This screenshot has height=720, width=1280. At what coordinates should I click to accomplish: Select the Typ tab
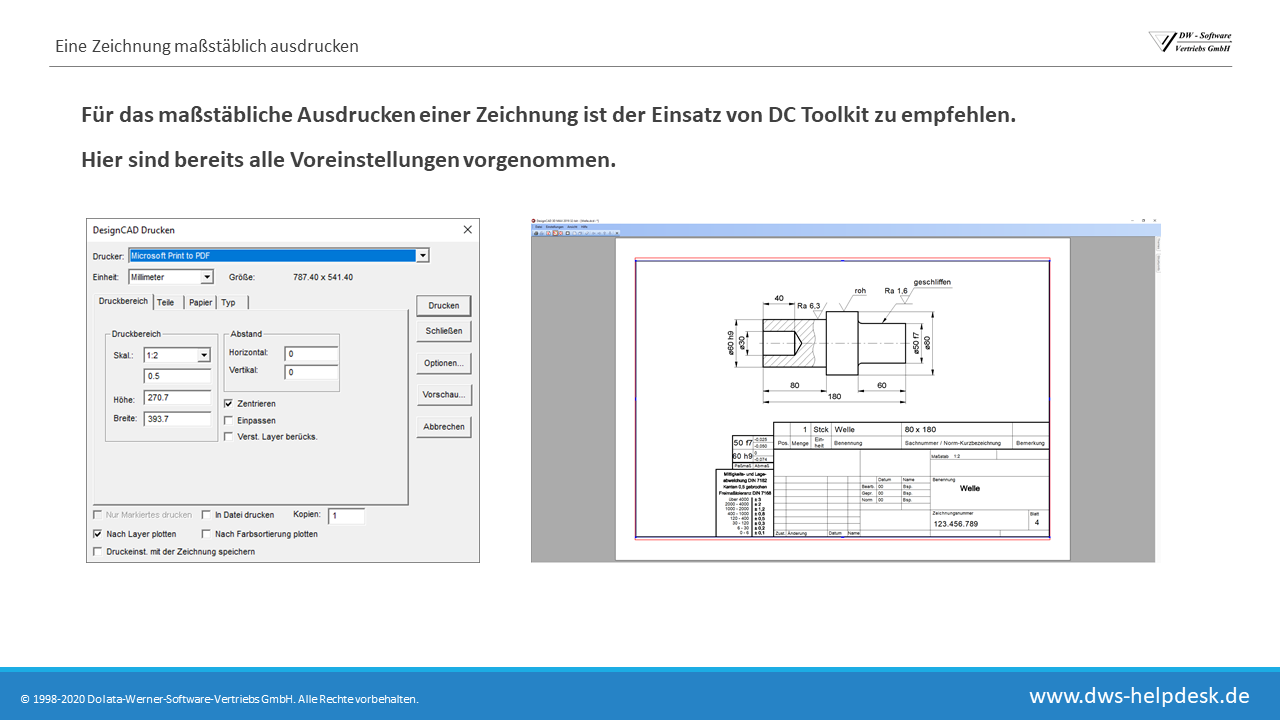point(230,302)
